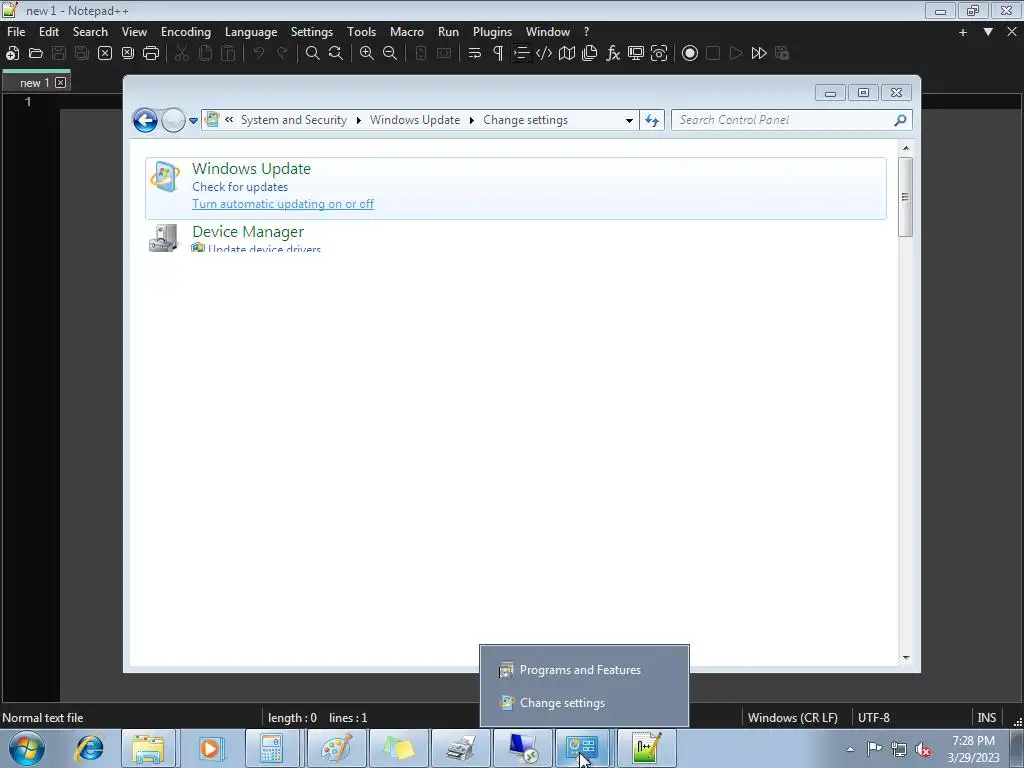Open the Notepad++ question mark help menu
Image resolution: width=1024 pixels, height=768 pixels.
[586, 31]
